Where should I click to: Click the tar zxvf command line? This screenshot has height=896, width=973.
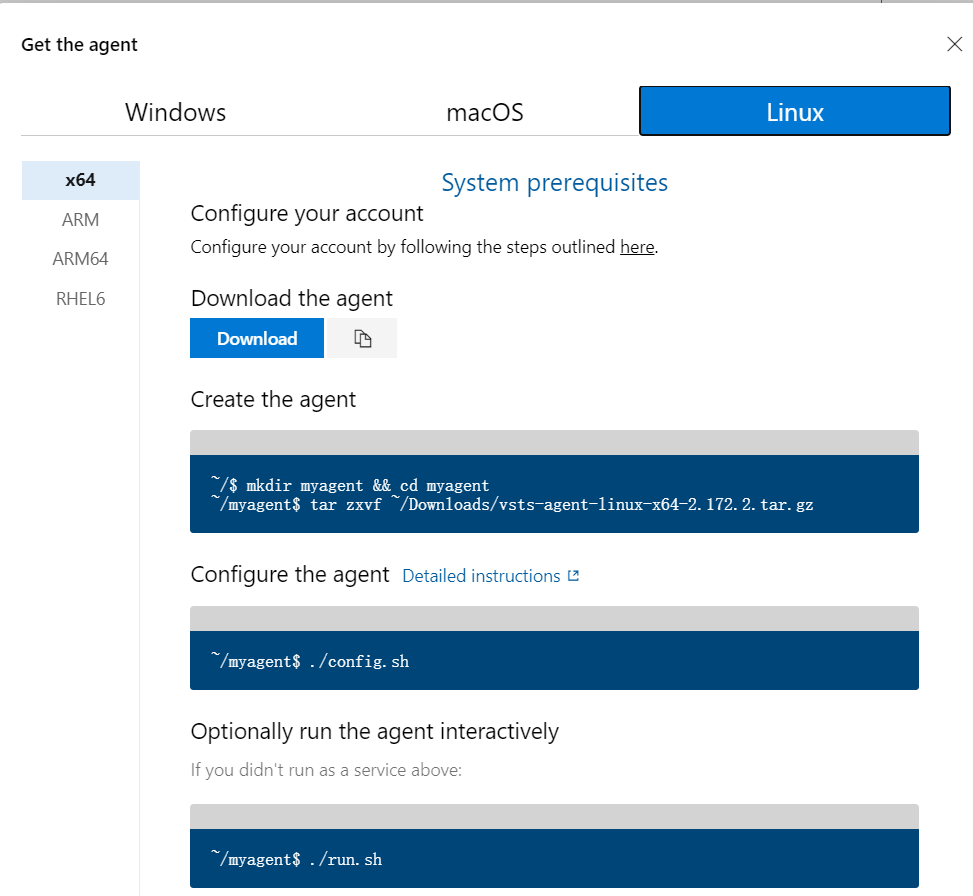[x=512, y=504]
